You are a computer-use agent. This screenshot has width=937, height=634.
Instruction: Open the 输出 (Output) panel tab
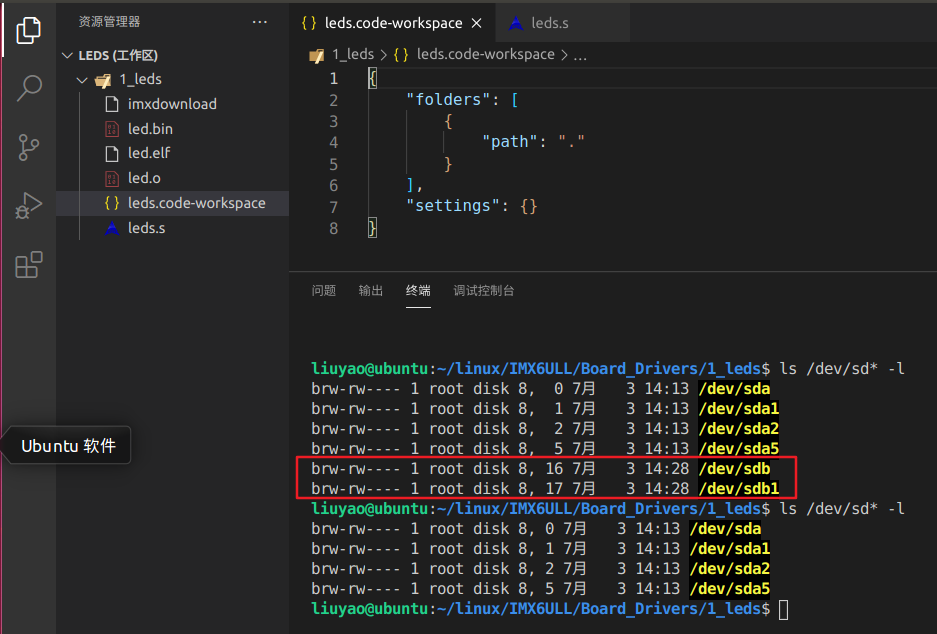point(370,290)
